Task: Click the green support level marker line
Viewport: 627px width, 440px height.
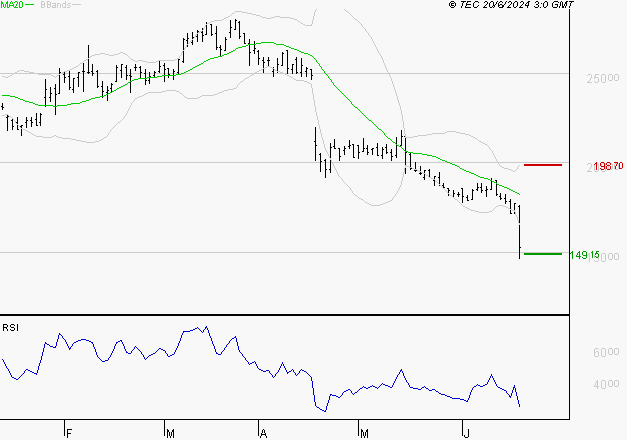Action: 543,254
